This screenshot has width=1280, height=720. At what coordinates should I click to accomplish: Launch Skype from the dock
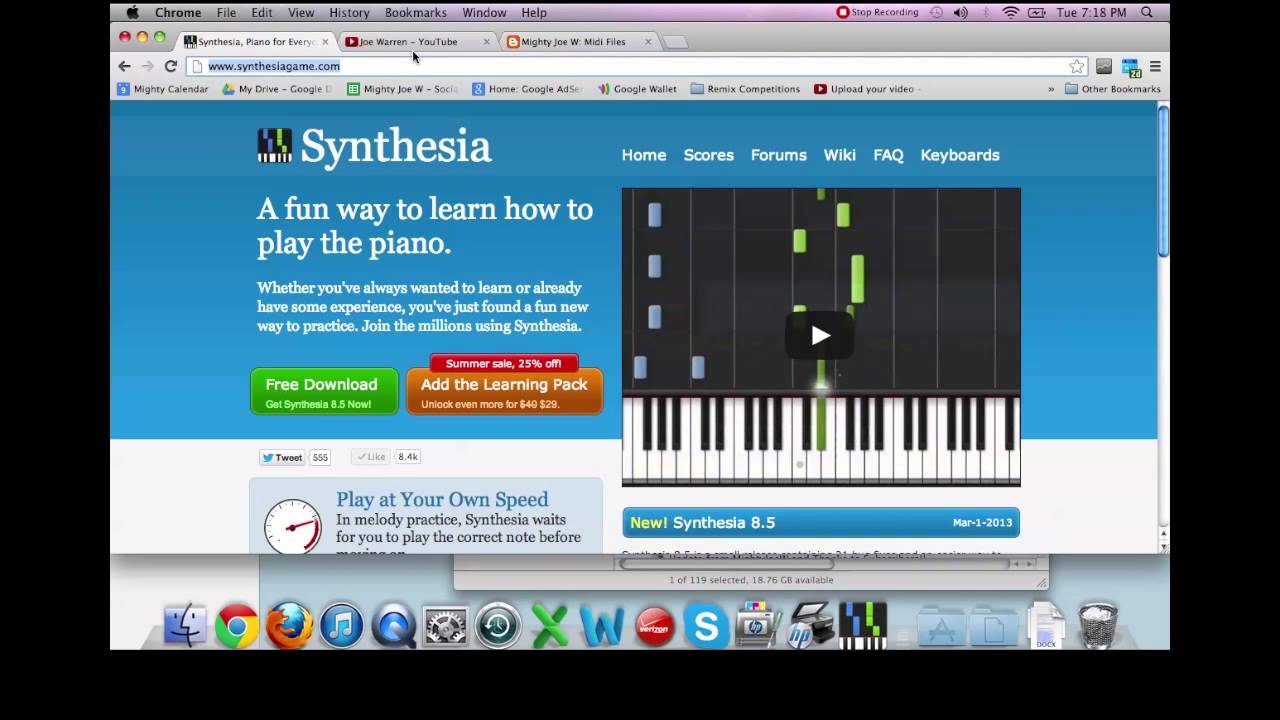coord(706,627)
